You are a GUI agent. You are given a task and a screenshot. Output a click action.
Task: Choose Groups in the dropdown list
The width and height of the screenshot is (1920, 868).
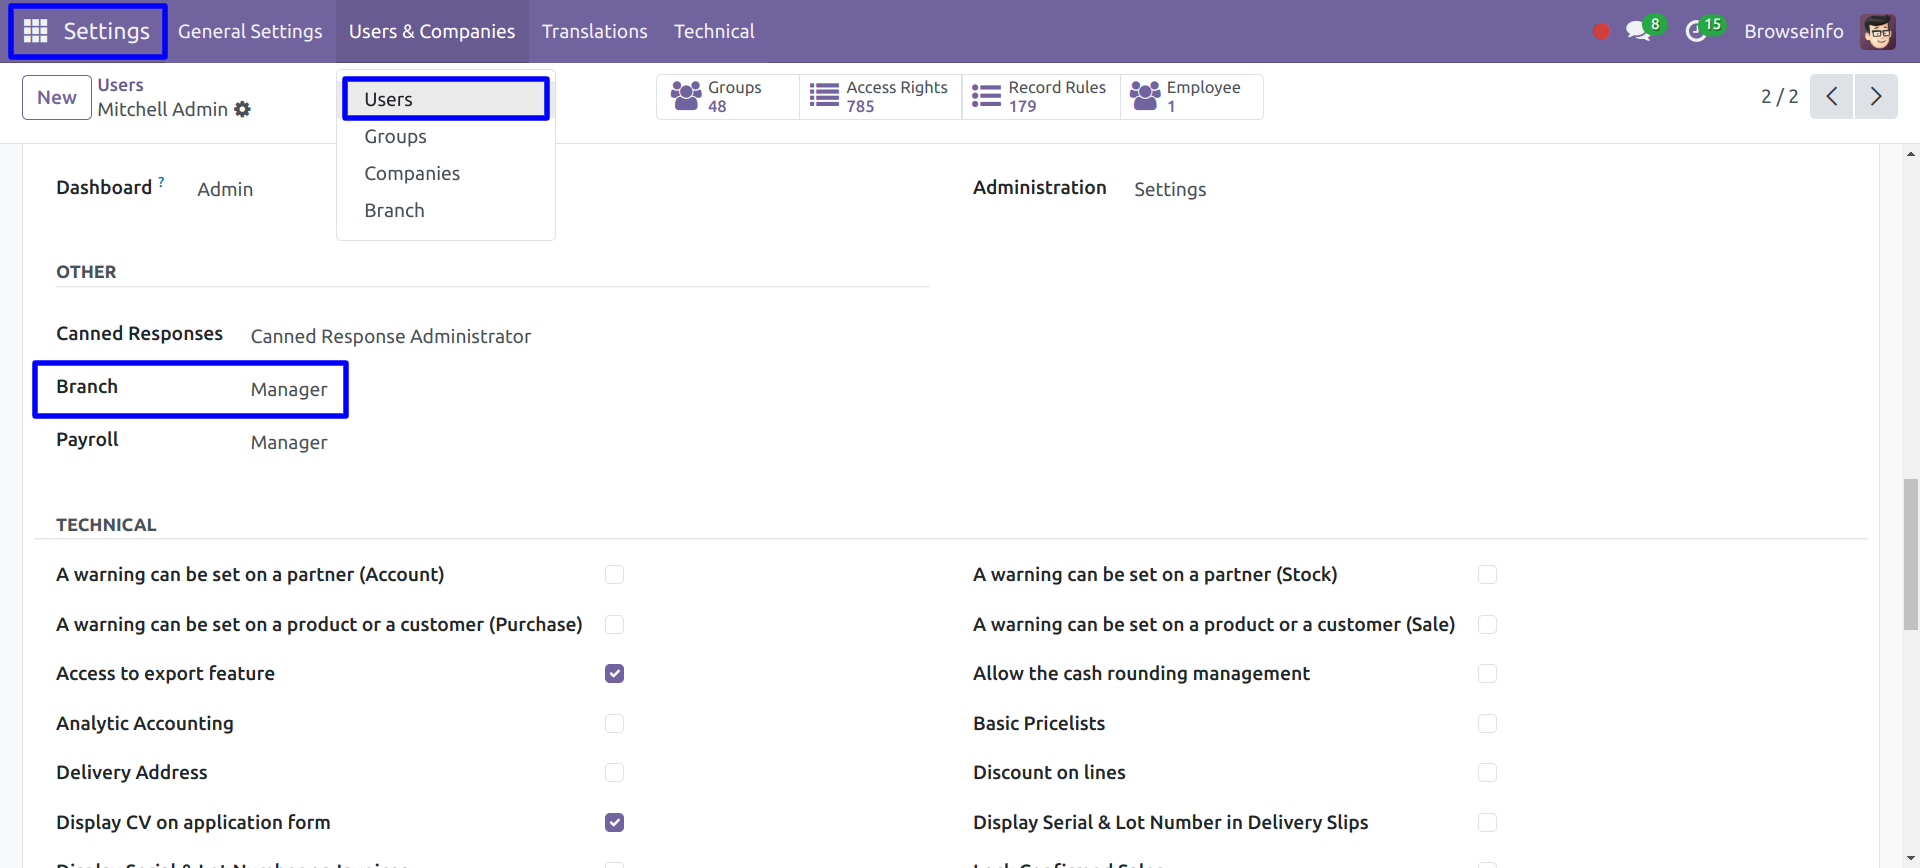[395, 137]
